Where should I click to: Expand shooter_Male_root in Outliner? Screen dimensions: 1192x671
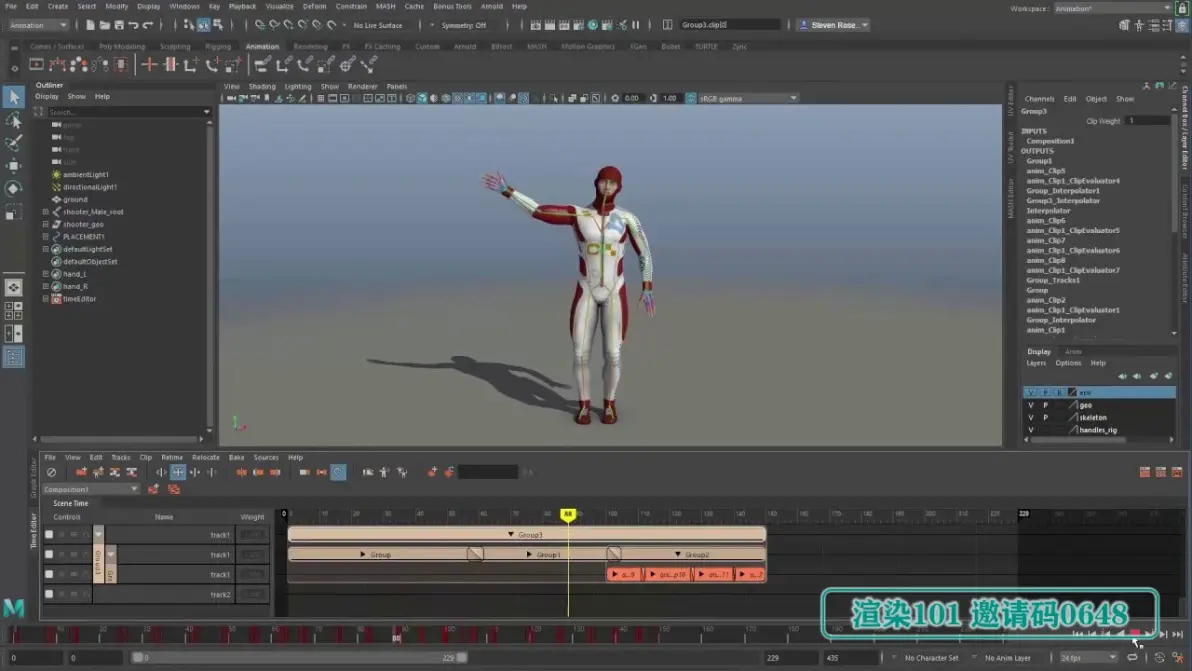pos(46,212)
